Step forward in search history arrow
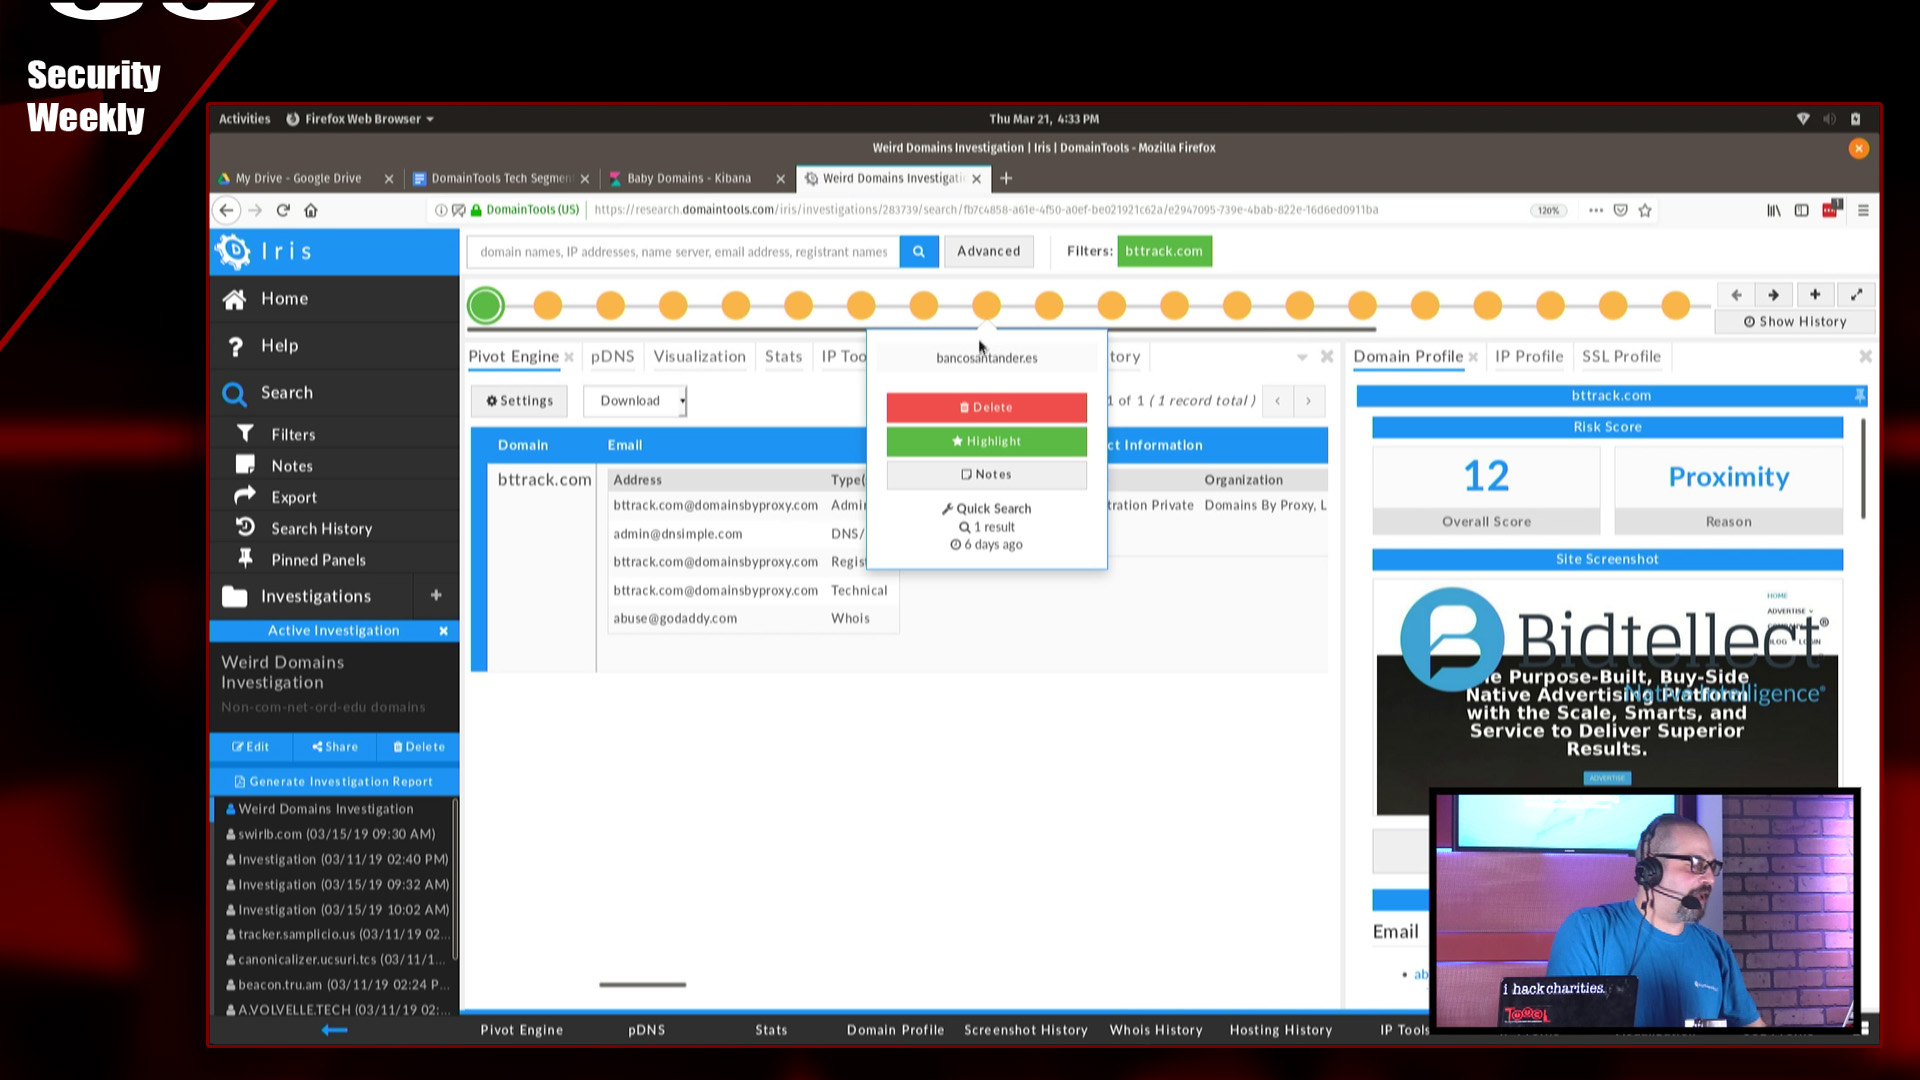Viewport: 1920px width, 1080px height. 1773,295
